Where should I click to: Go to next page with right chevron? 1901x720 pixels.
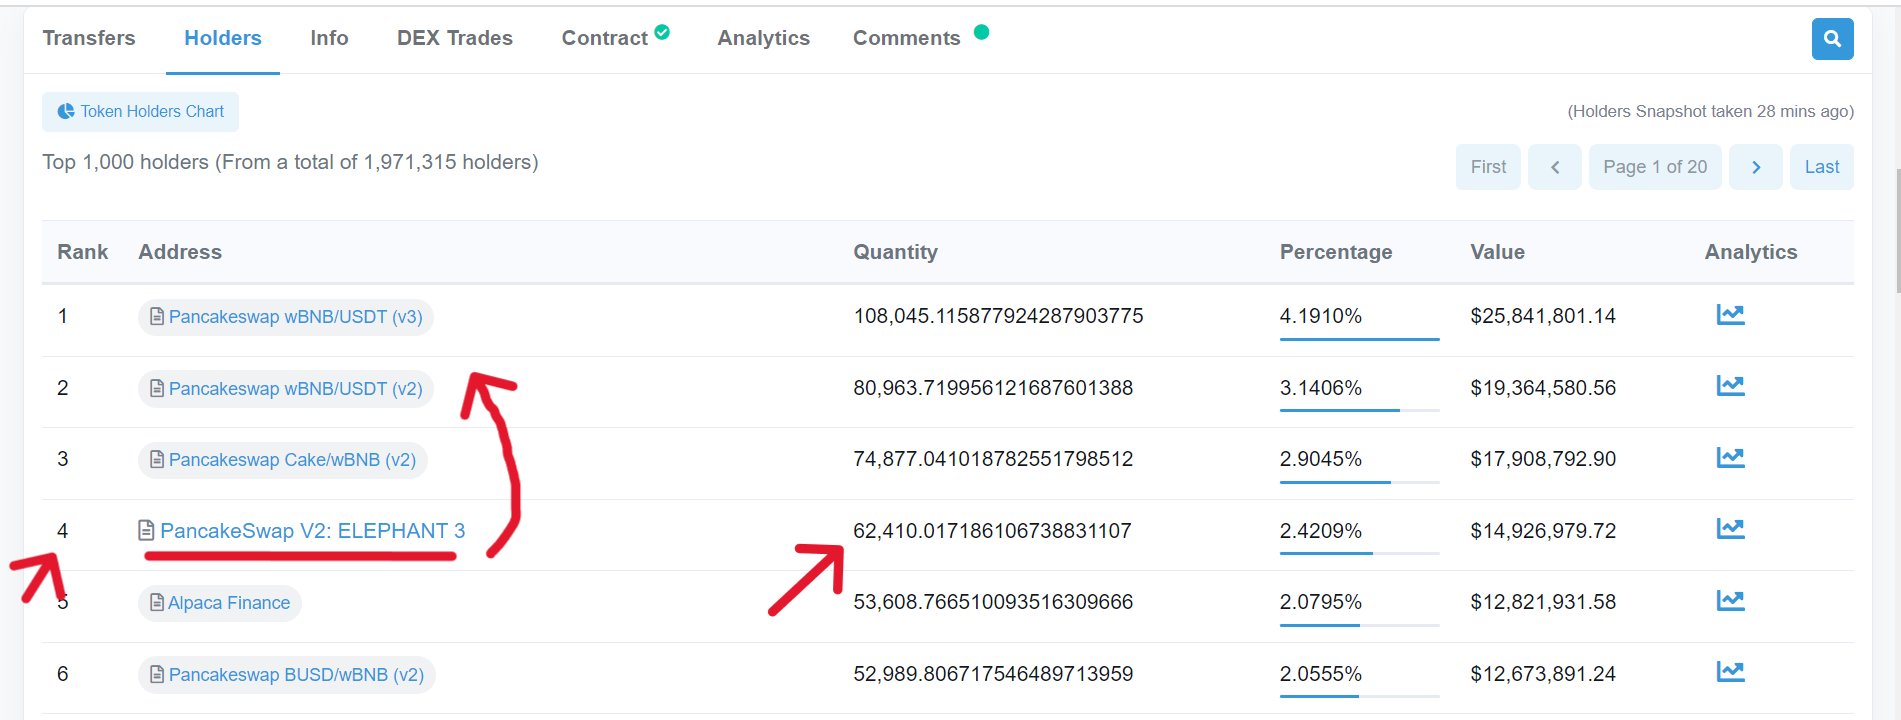[x=1756, y=167]
